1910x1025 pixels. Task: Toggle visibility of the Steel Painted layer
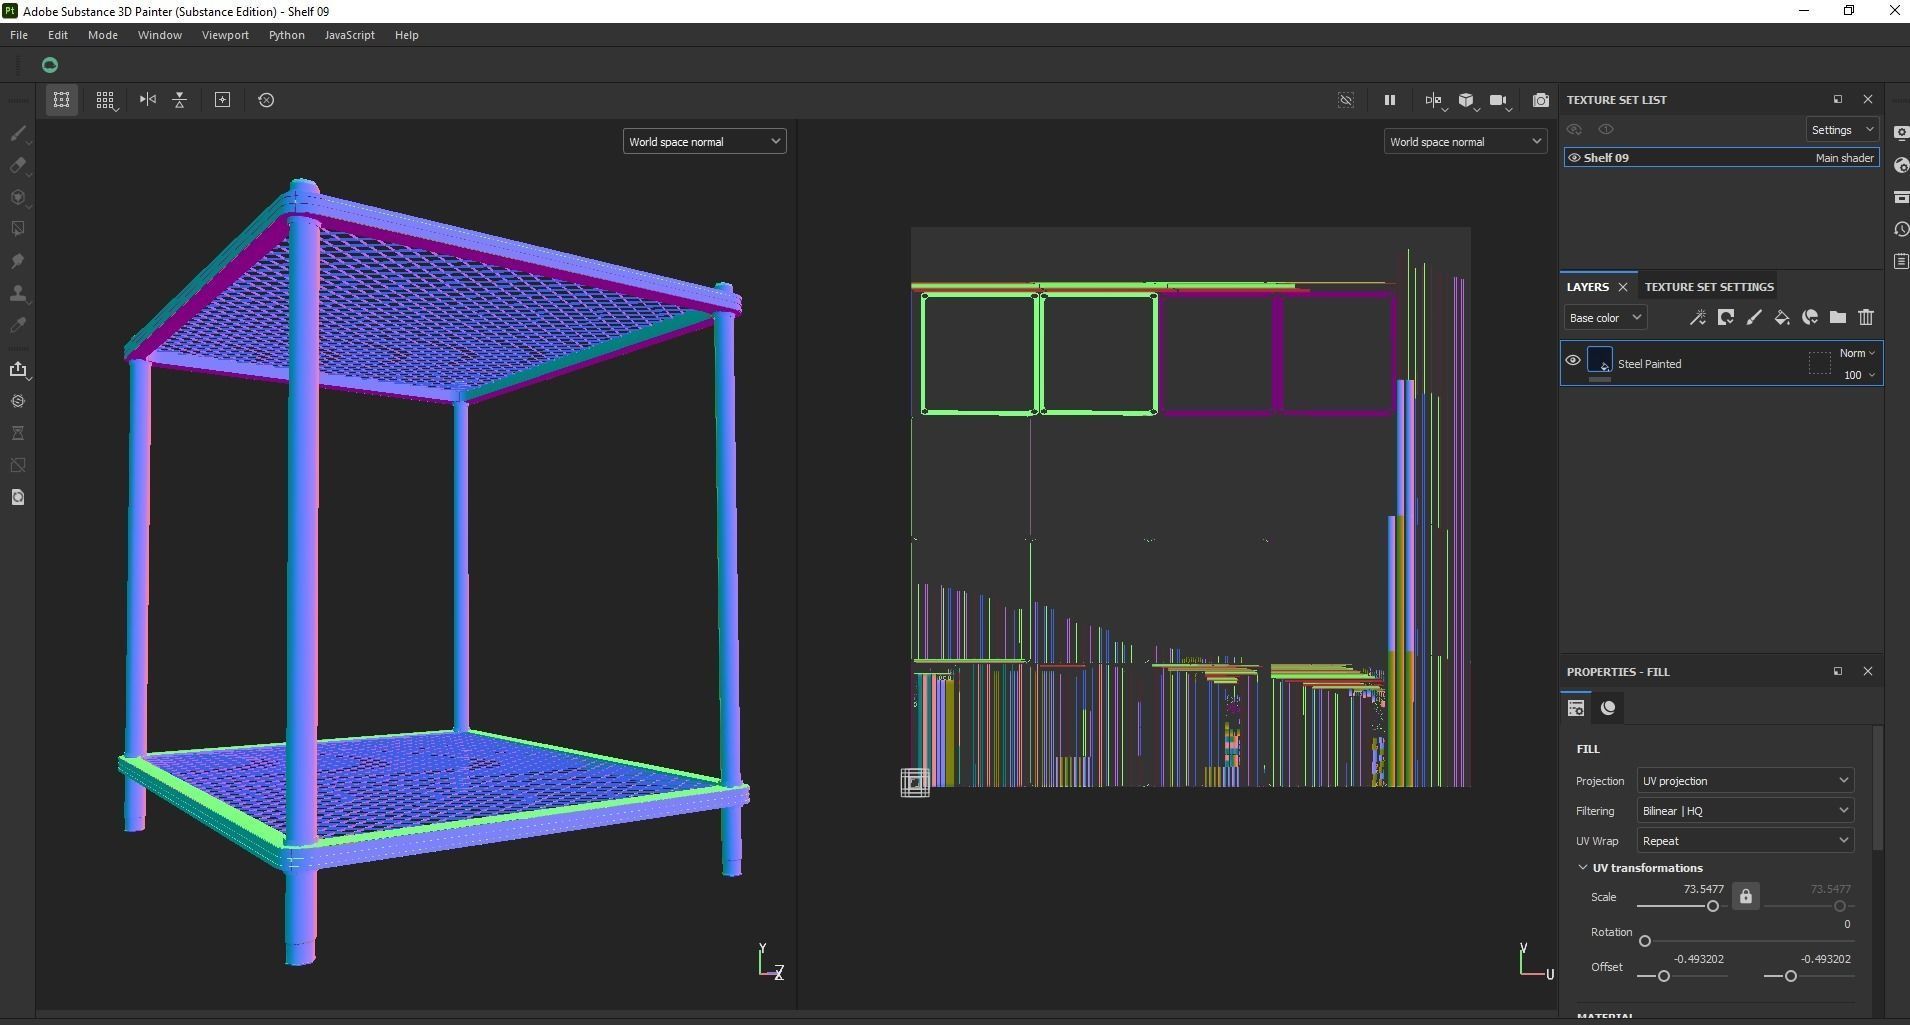[x=1573, y=361]
